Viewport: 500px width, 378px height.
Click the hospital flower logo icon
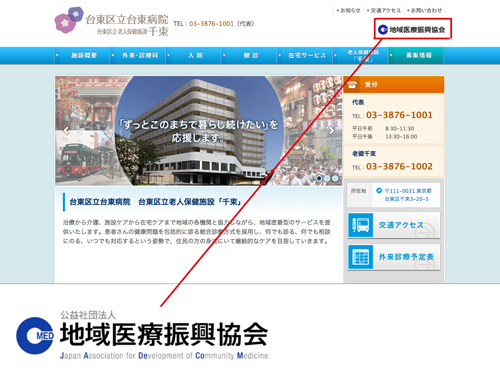point(69,20)
